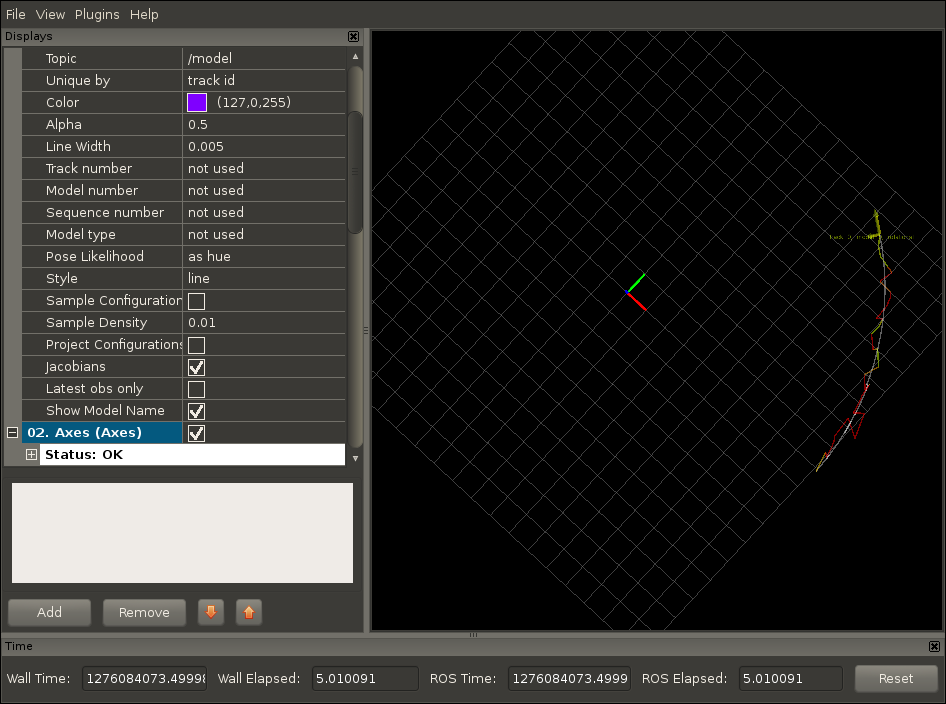Open the Style property set to line
946x704 pixels.
pos(265,279)
